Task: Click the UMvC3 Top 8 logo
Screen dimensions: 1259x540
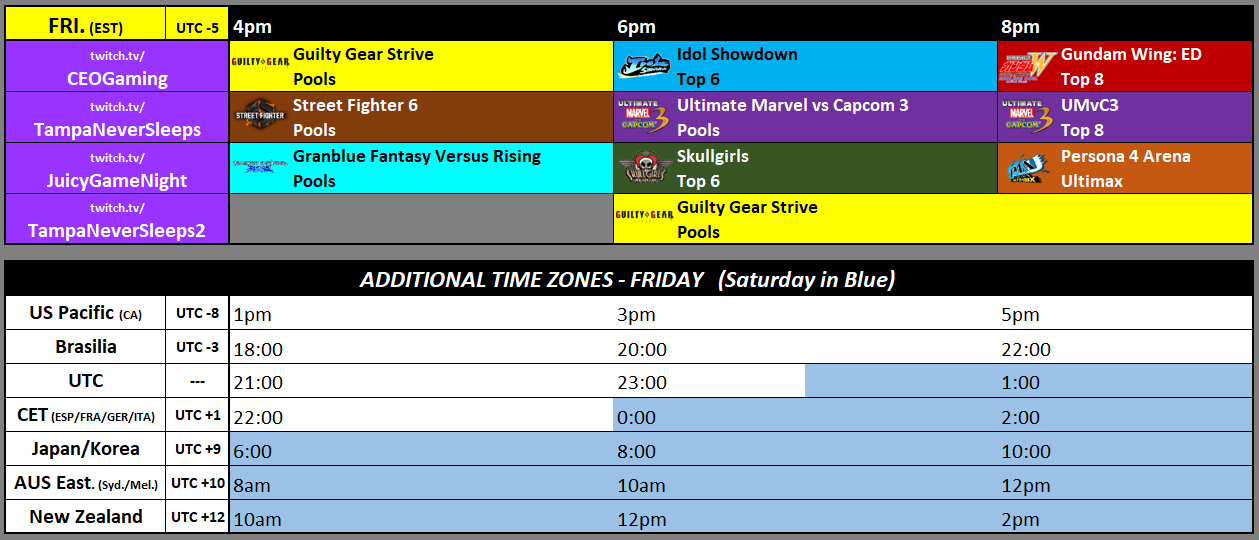Action: 1028,117
